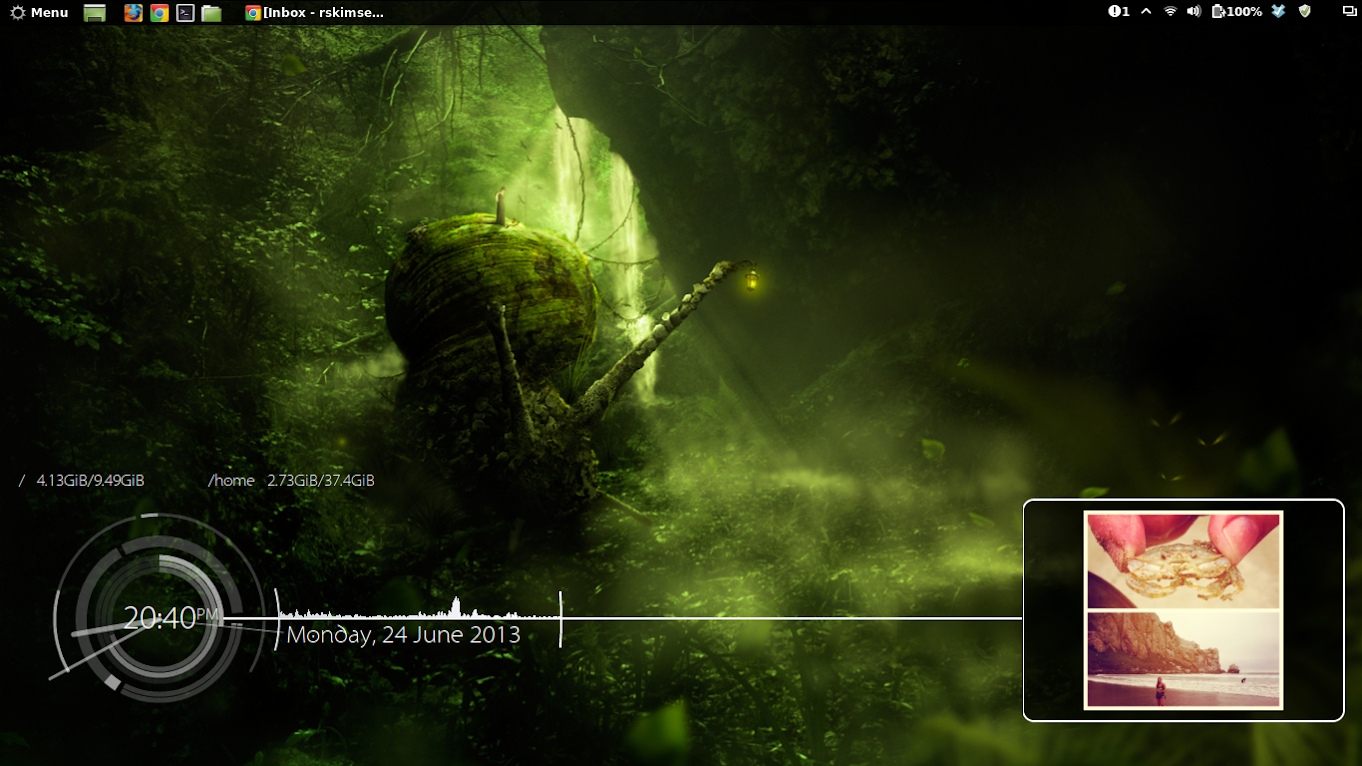
Task: Open the green file manager folder icon
Action: [211, 13]
